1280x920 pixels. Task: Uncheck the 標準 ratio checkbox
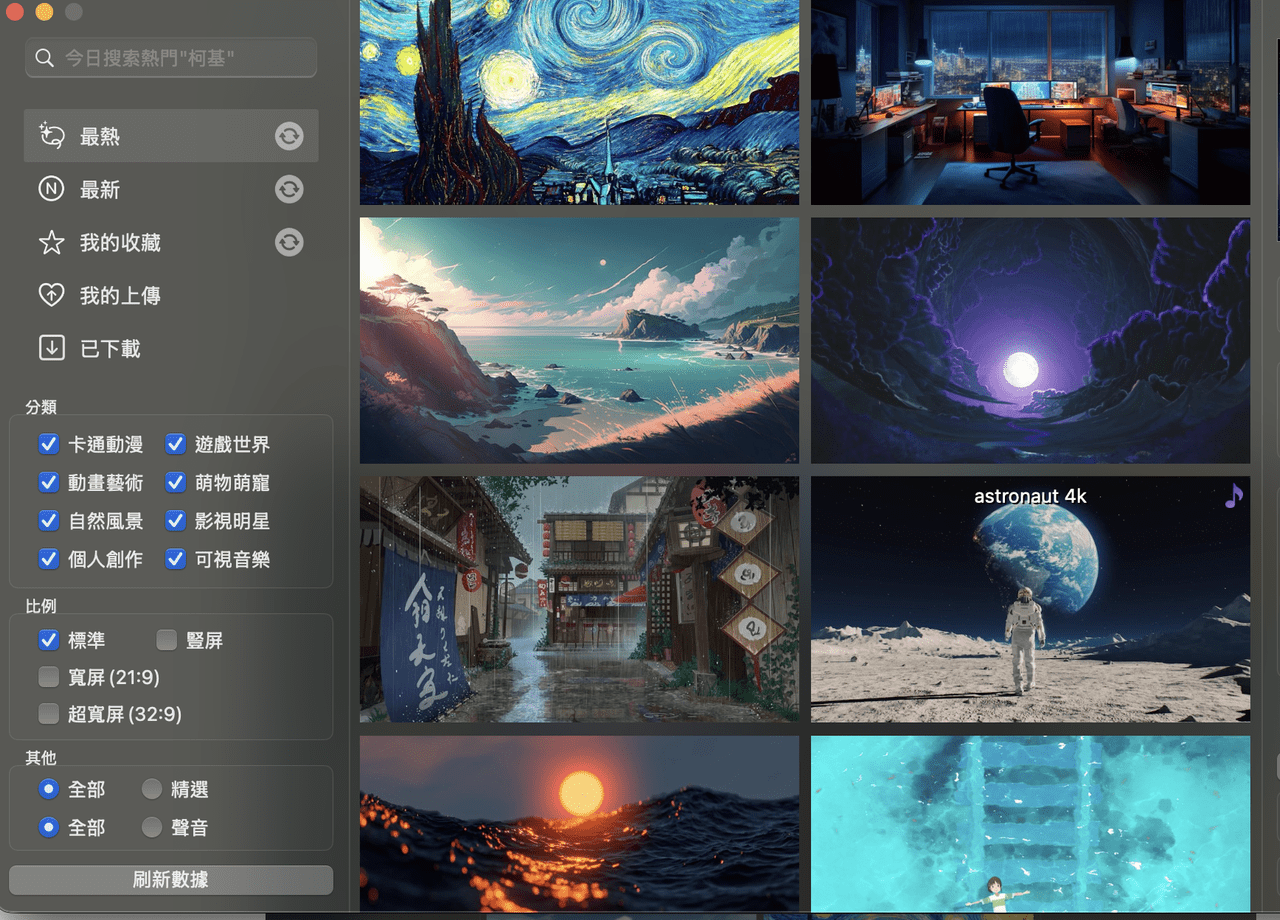pos(48,640)
